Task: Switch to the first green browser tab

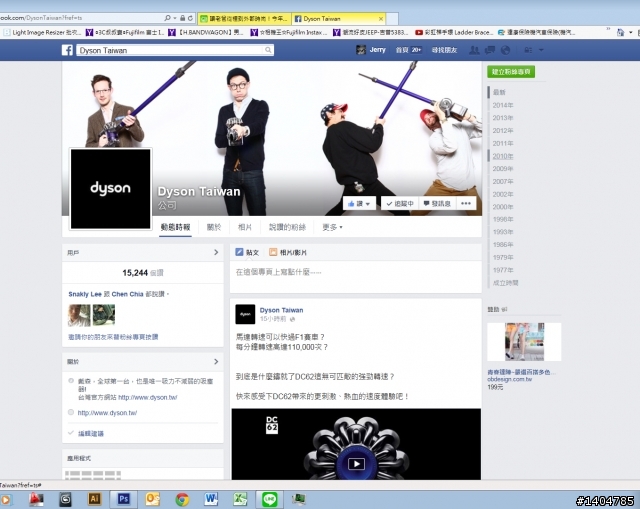Action: coord(244,19)
